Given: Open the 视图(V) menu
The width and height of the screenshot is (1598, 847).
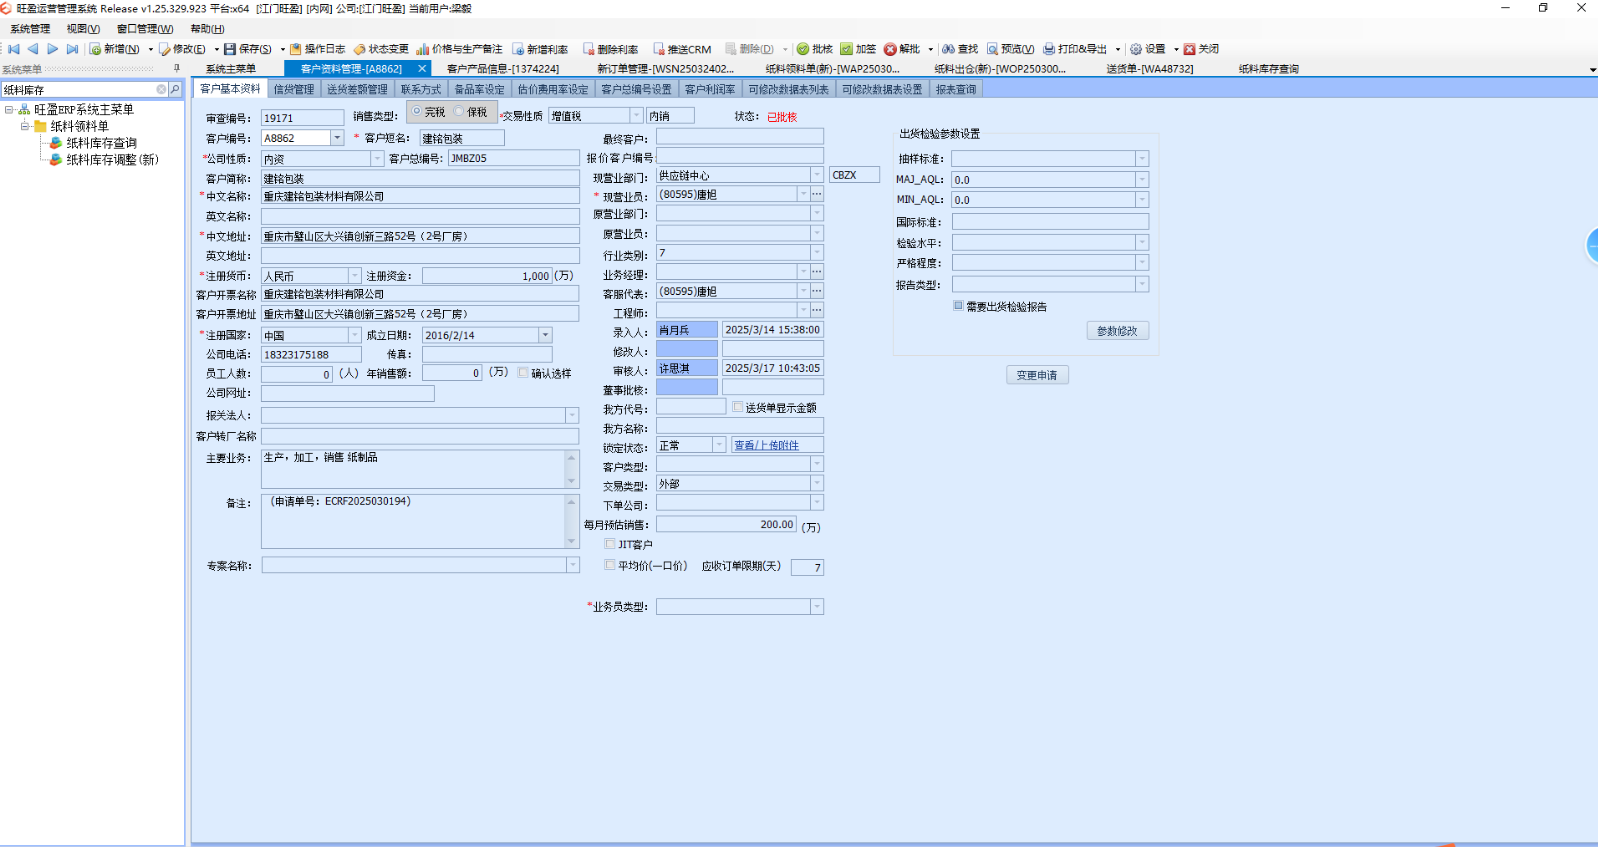Looking at the screenshot, I should pos(83,29).
